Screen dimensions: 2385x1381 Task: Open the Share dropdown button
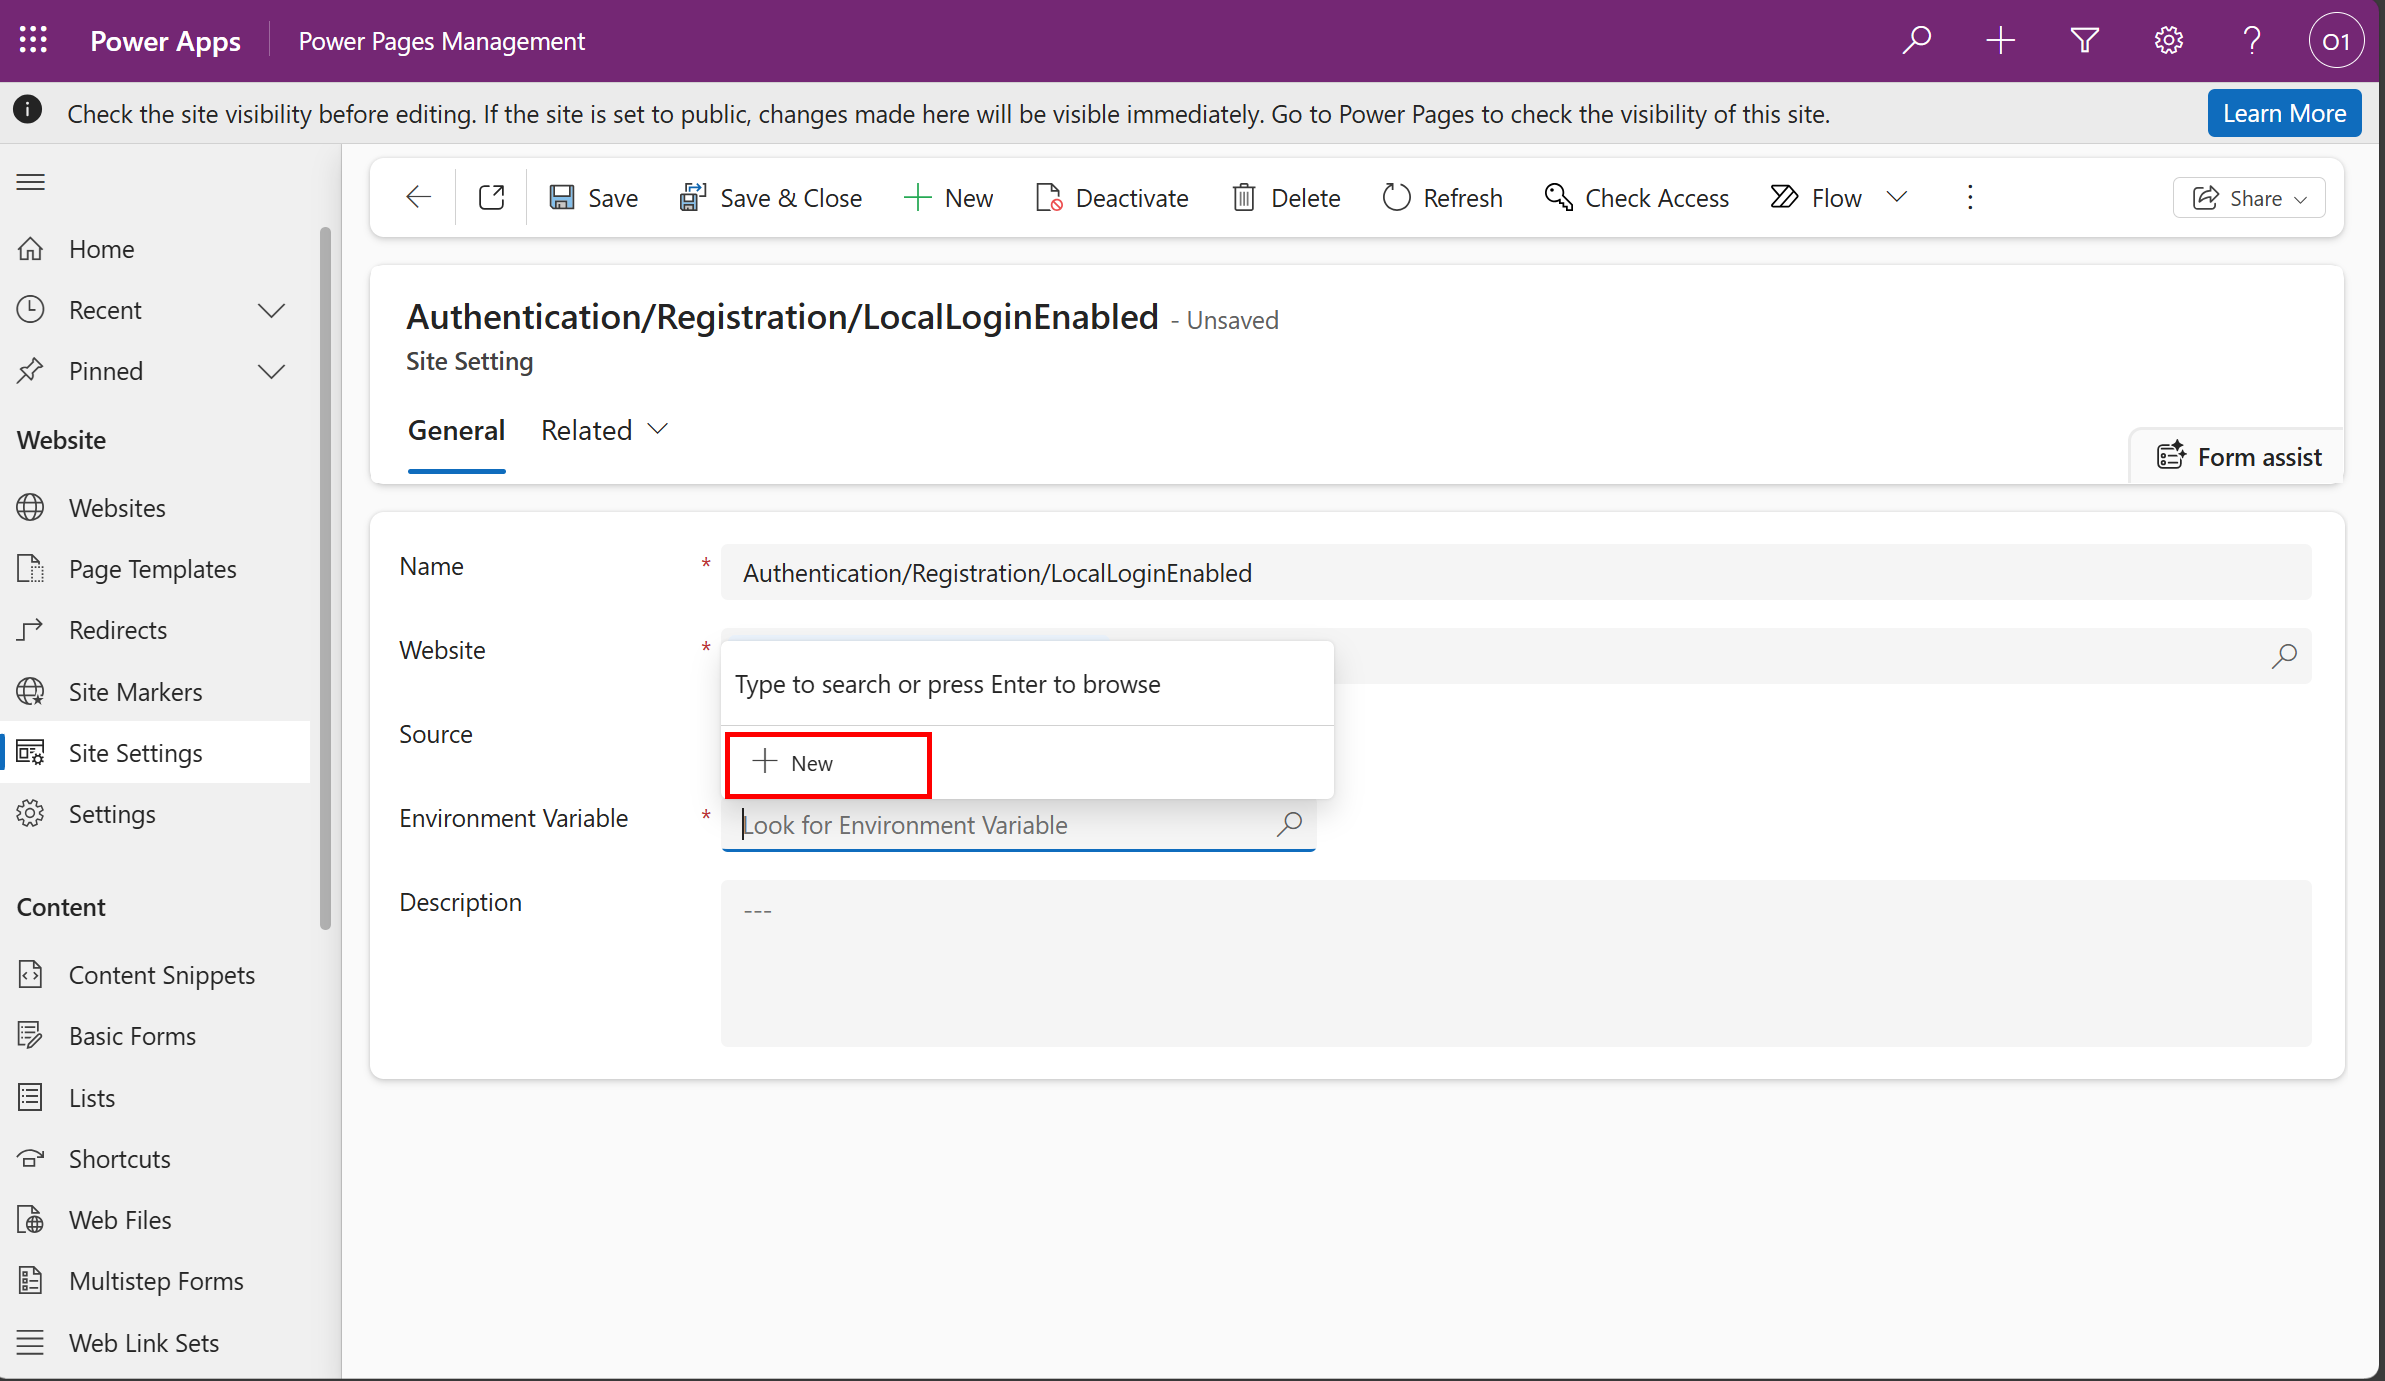2248,197
